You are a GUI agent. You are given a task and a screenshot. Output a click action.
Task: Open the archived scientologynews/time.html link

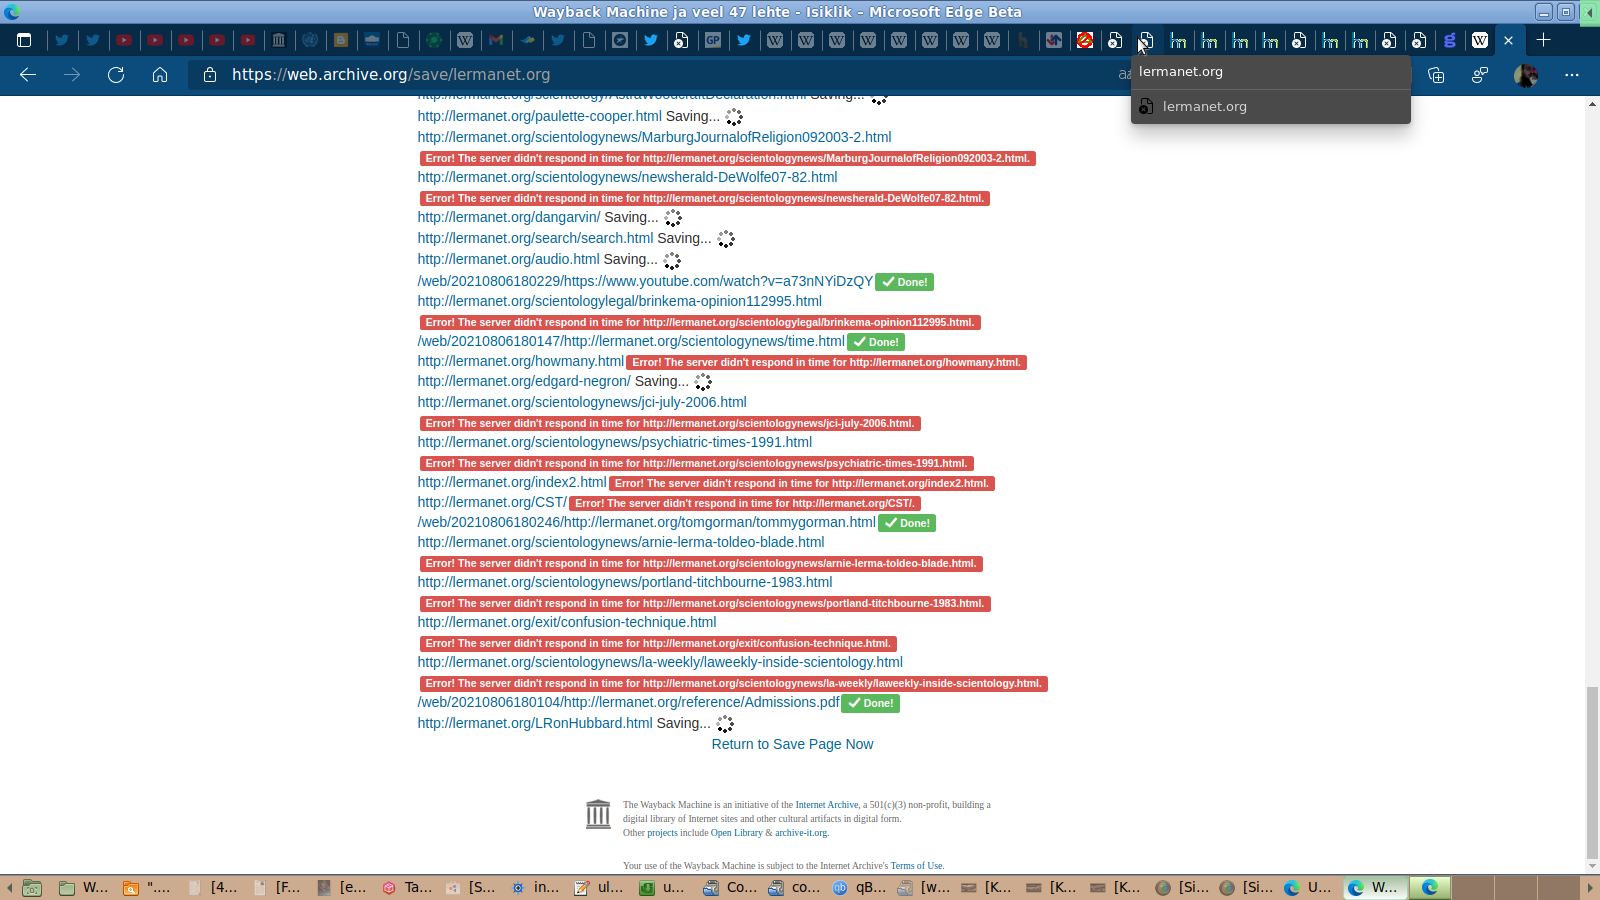click(x=631, y=341)
